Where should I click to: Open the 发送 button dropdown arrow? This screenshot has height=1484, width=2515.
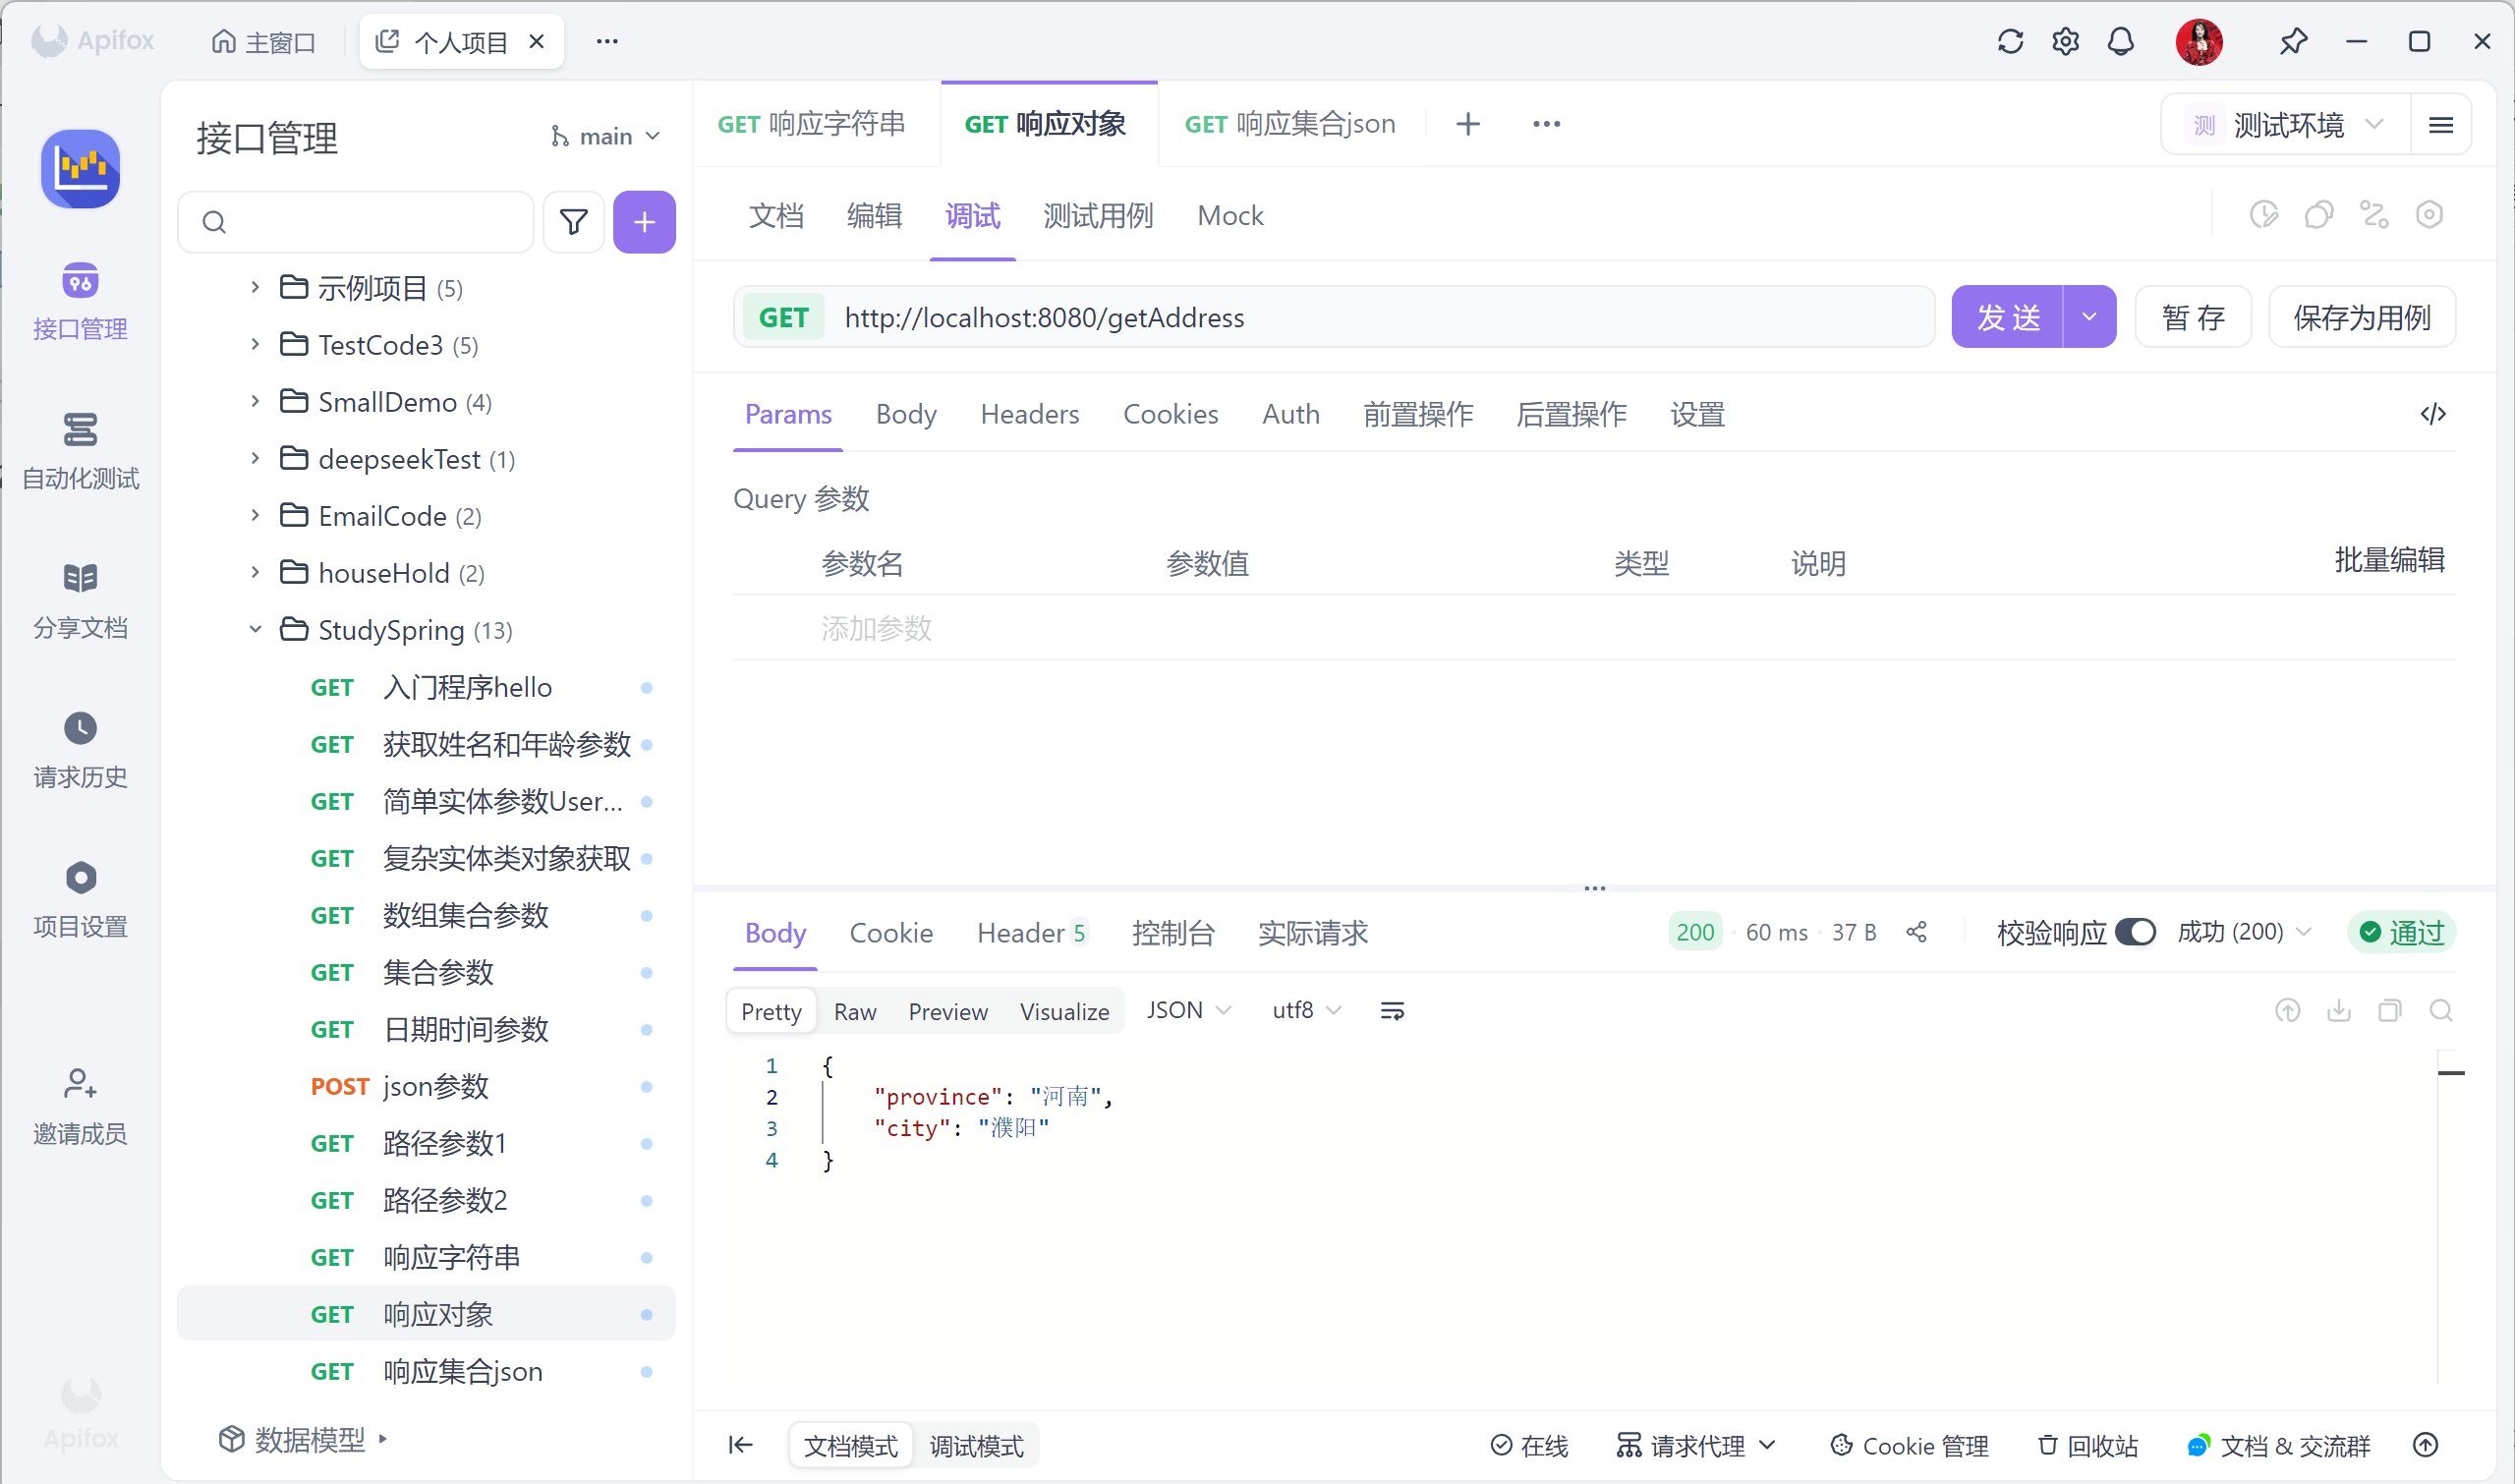pos(2089,317)
